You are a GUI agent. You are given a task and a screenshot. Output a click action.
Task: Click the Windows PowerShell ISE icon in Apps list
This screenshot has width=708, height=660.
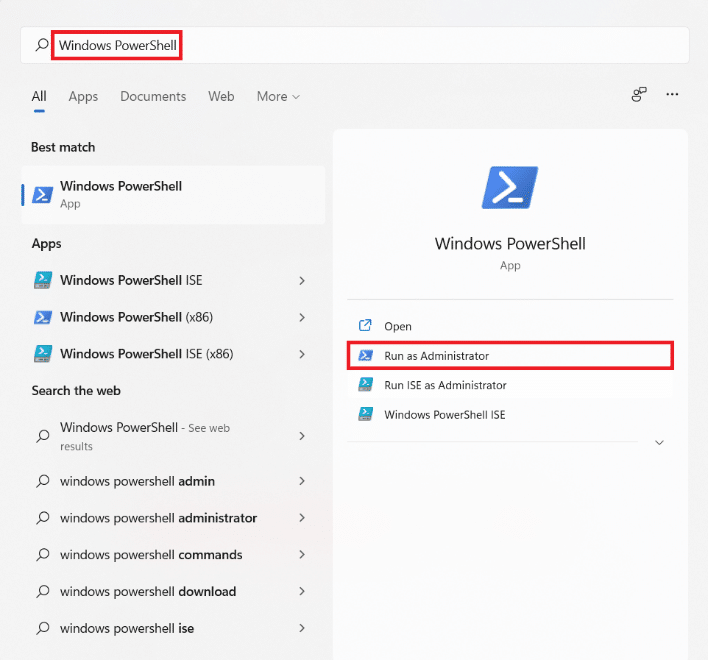pyautogui.click(x=43, y=281)
